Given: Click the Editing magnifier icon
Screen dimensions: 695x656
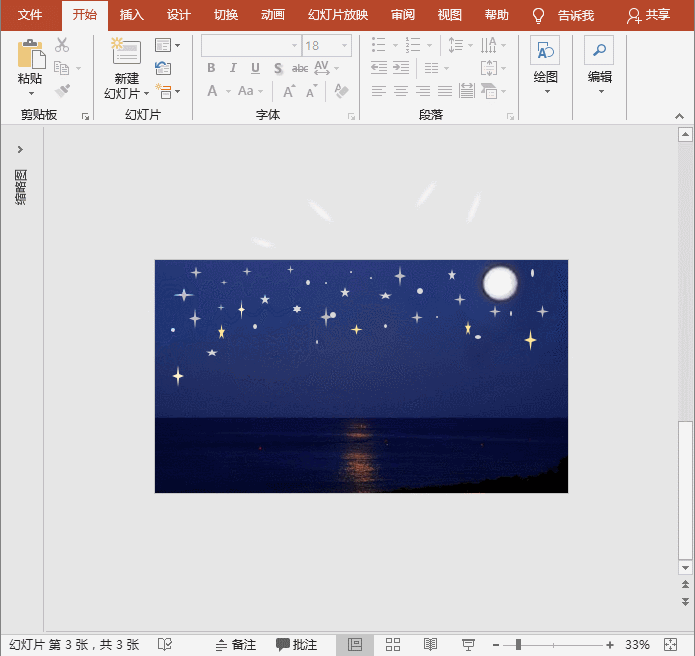Looking at the screenshot, I should point(599,50).
